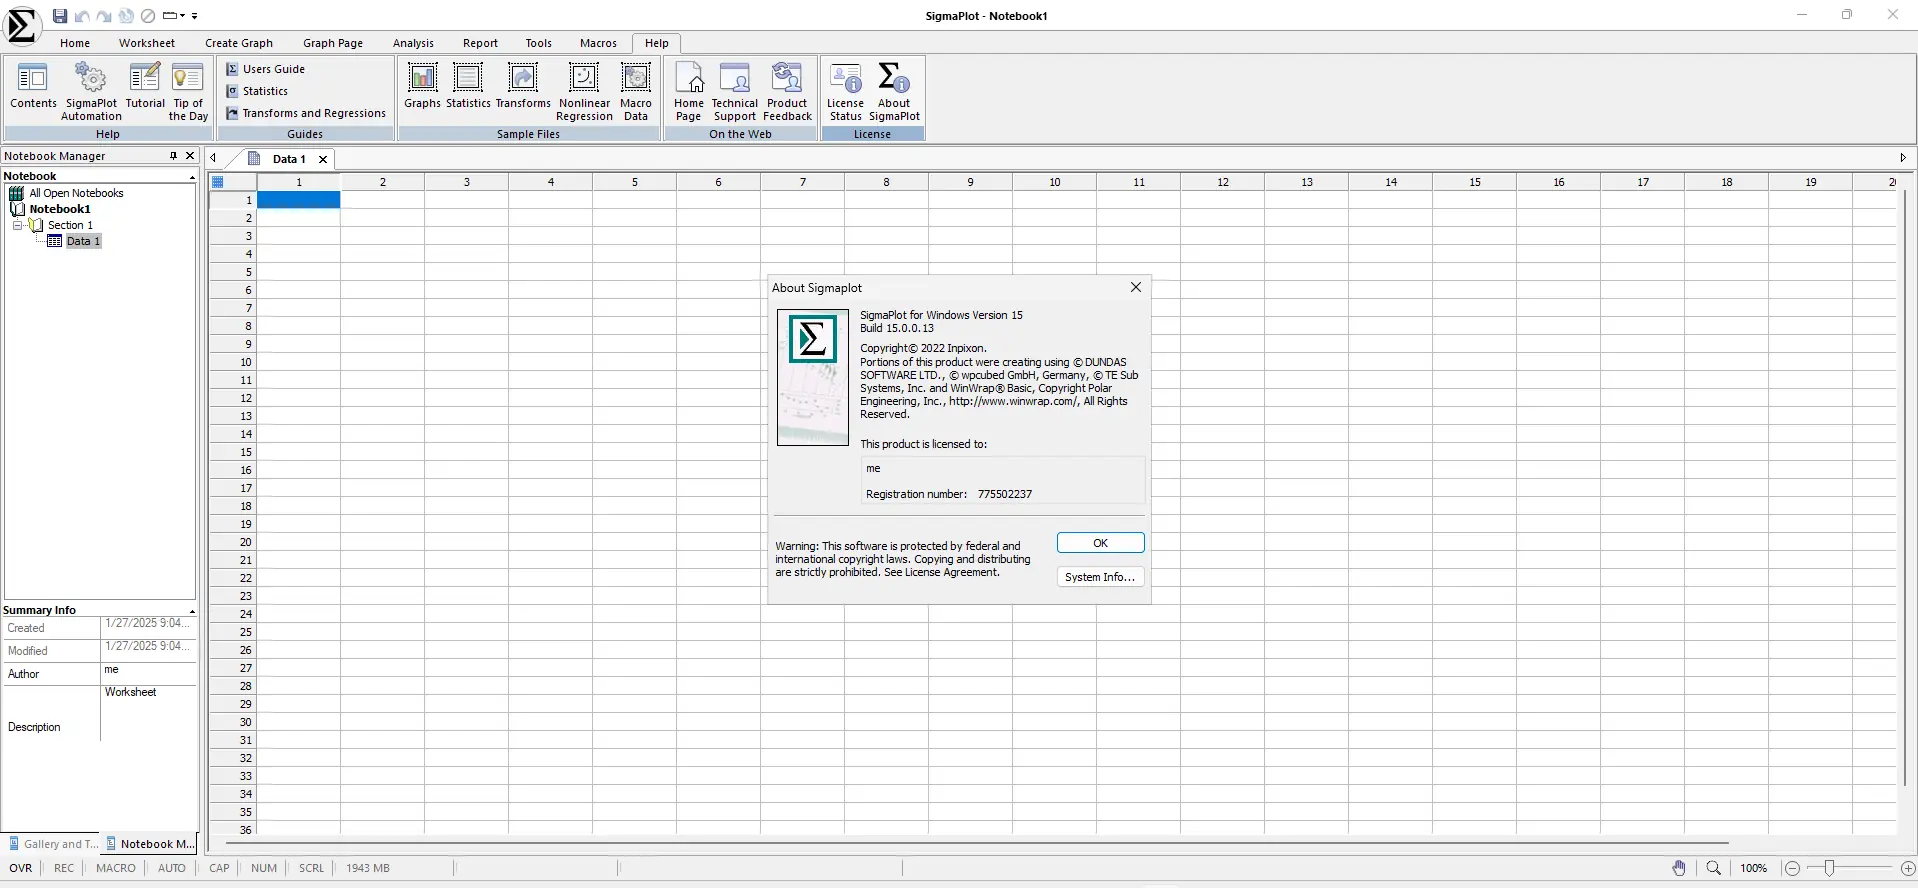This screenshot has width=1918, height=888.
Task: Close the Data 1 tab
Action: pos(323,159)
